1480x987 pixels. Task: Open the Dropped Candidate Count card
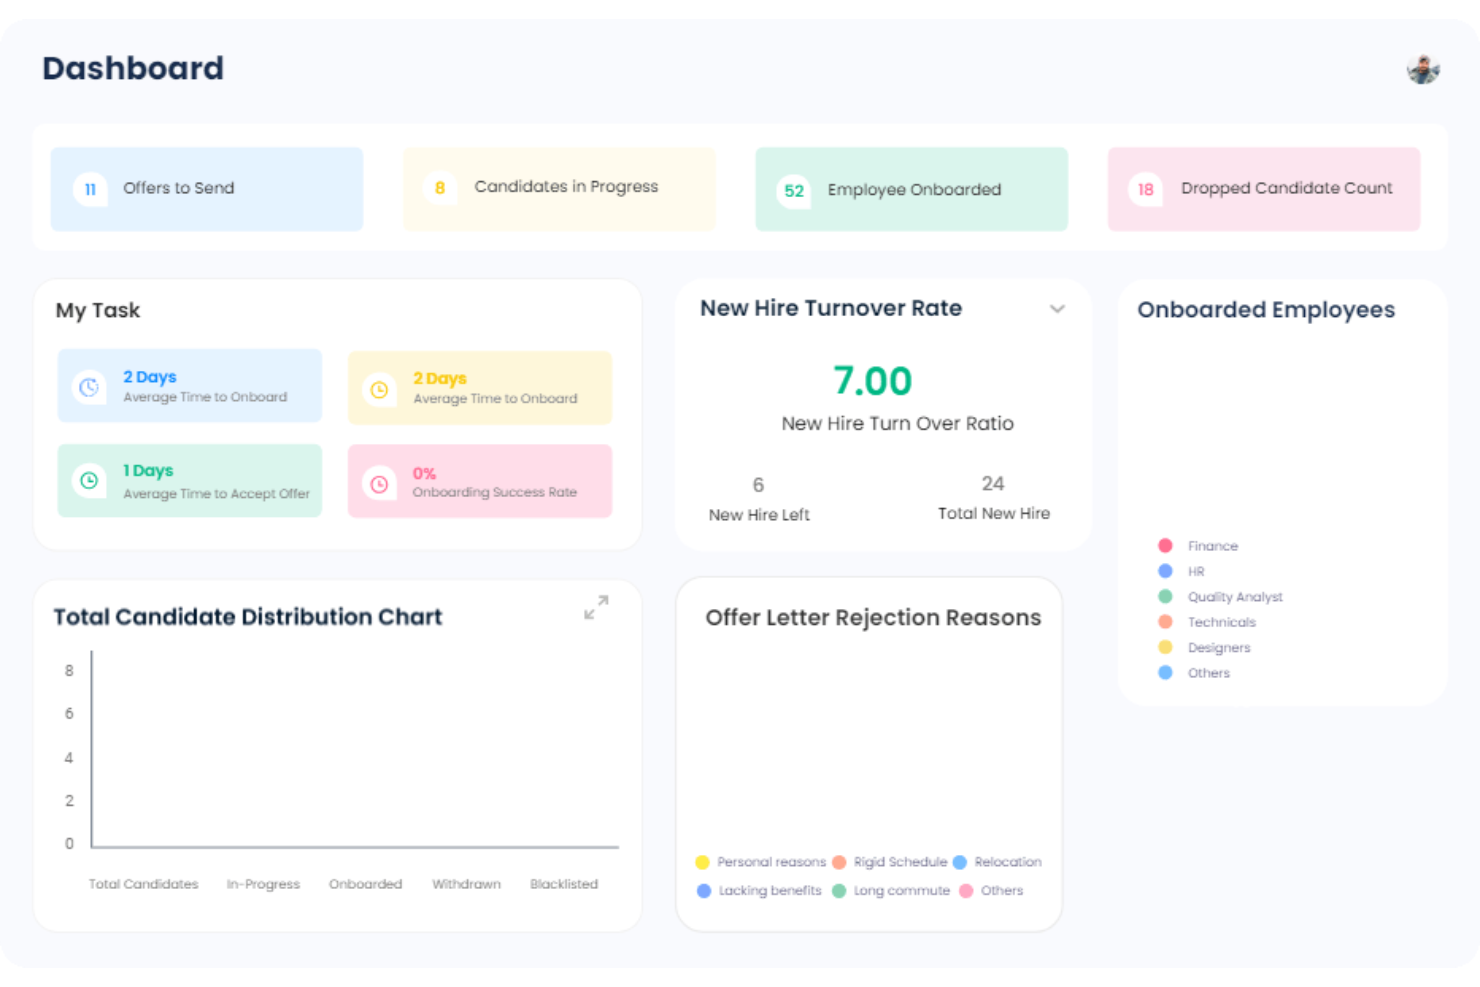pyautogui.click(x=1264, y=189)
